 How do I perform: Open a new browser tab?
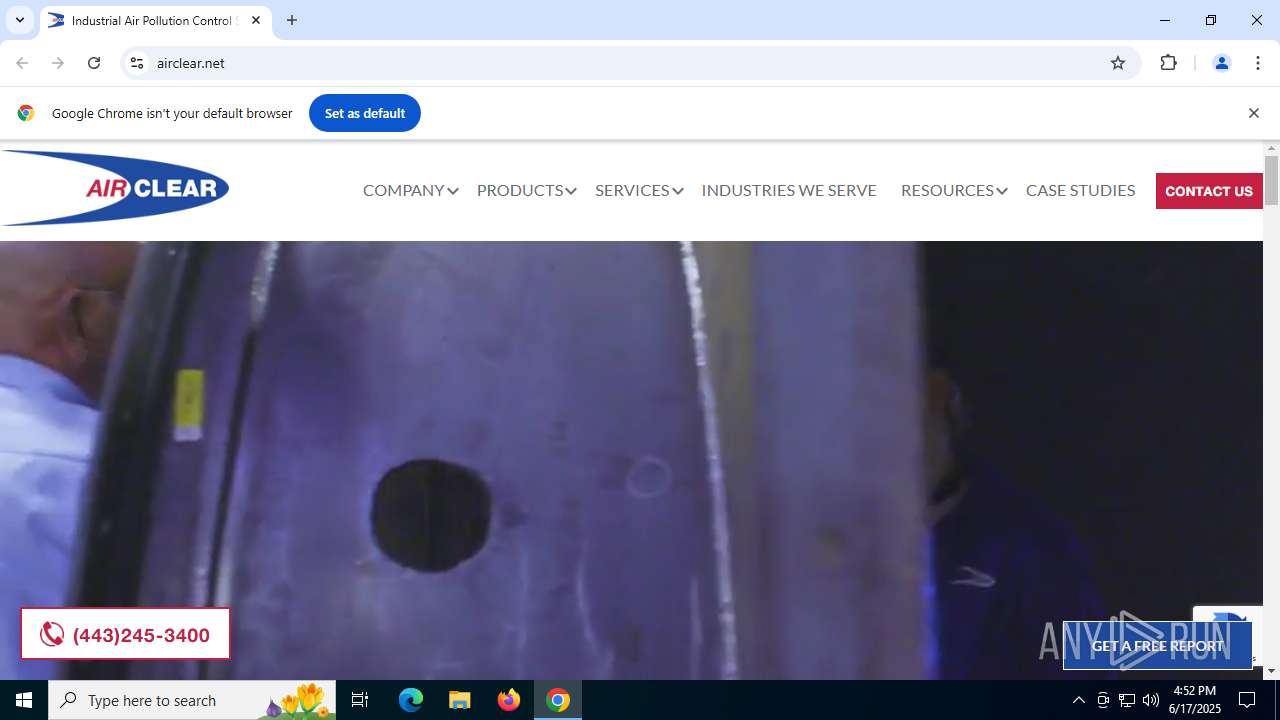click(x=292, y=20)
